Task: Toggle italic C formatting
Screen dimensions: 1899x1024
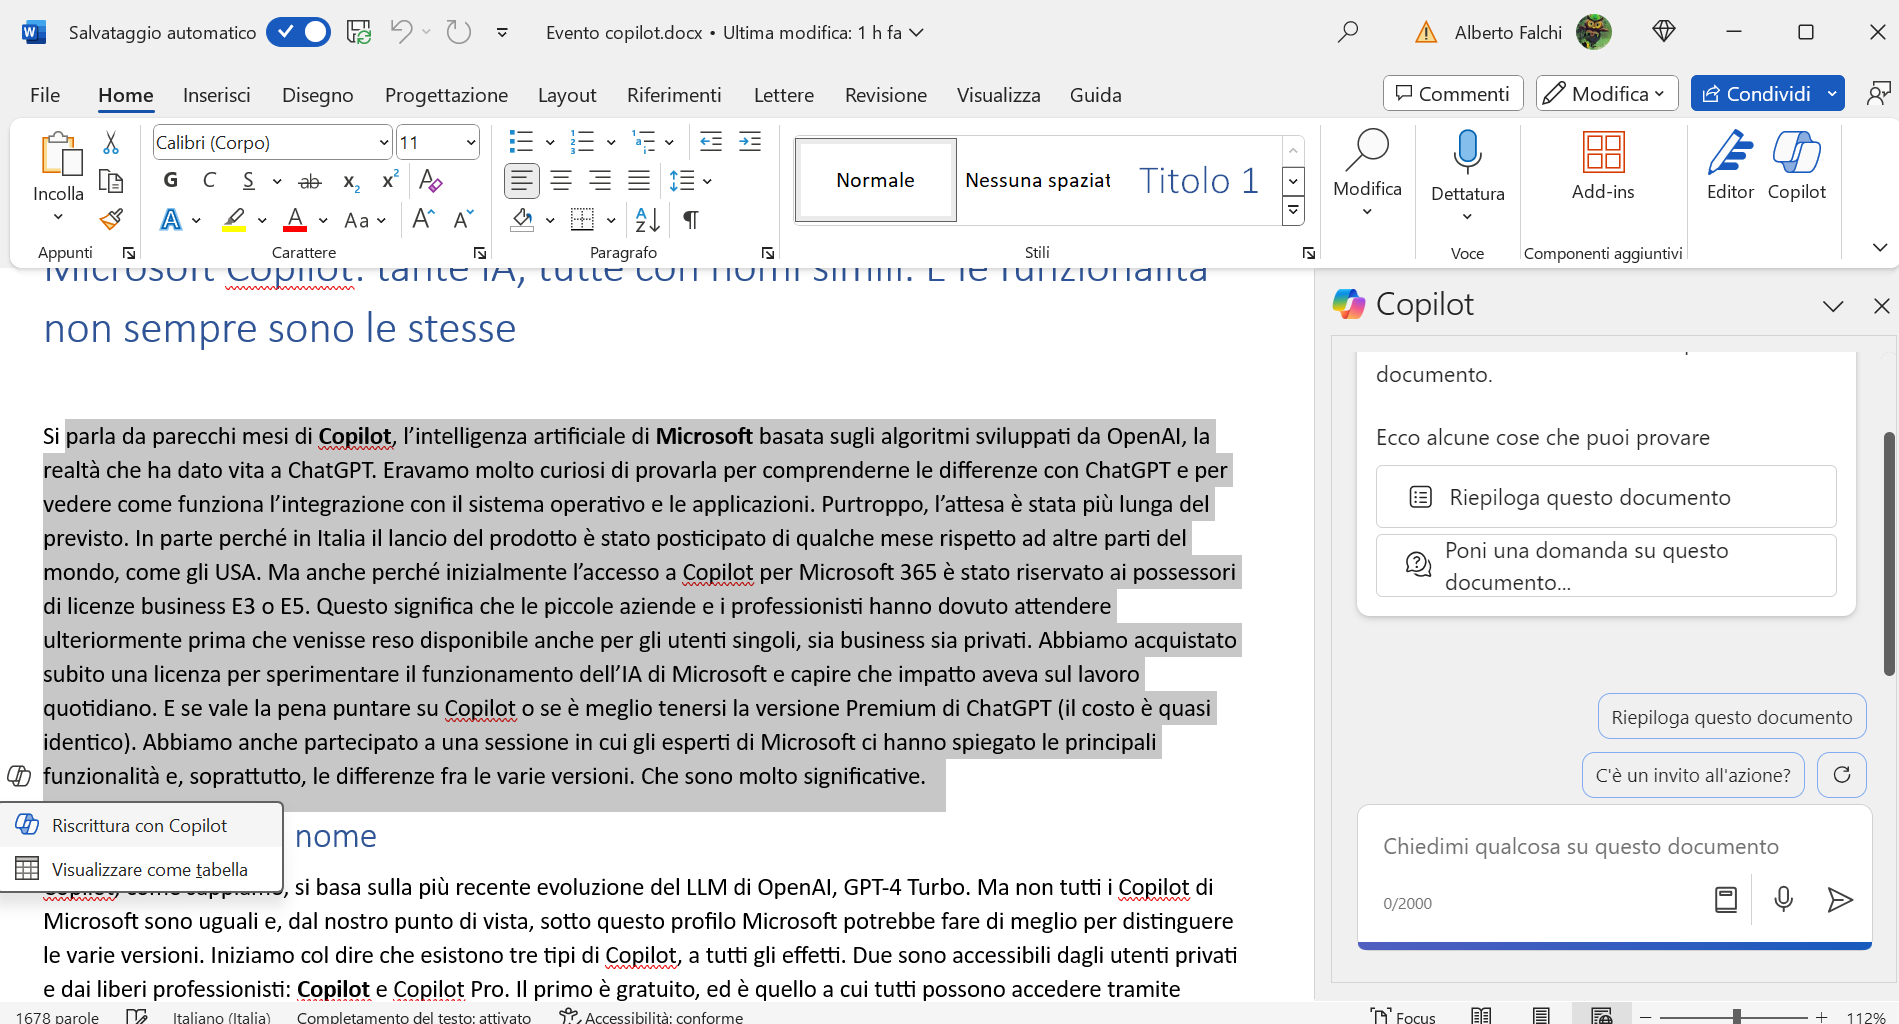Action: tap(209, 181)
